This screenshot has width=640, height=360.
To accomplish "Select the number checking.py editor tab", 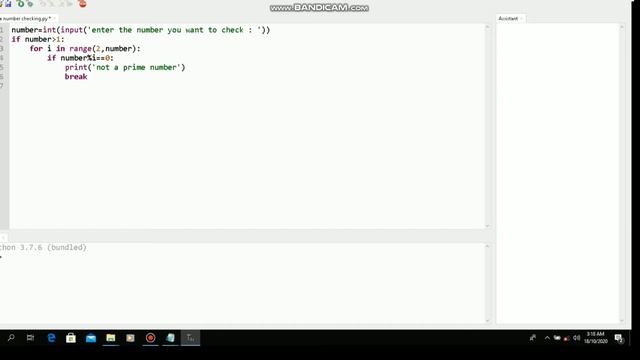I will [26, 18].
